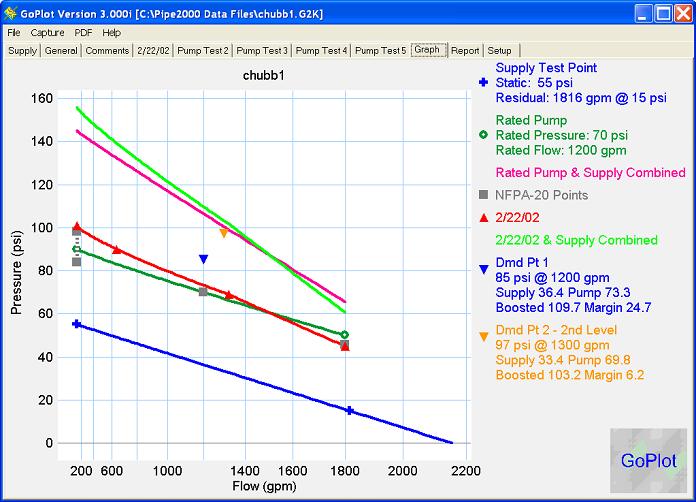Click the Supply 36.4 Pump 73.3 text
Screen dimensions: 696x502
tap(563, 293)
